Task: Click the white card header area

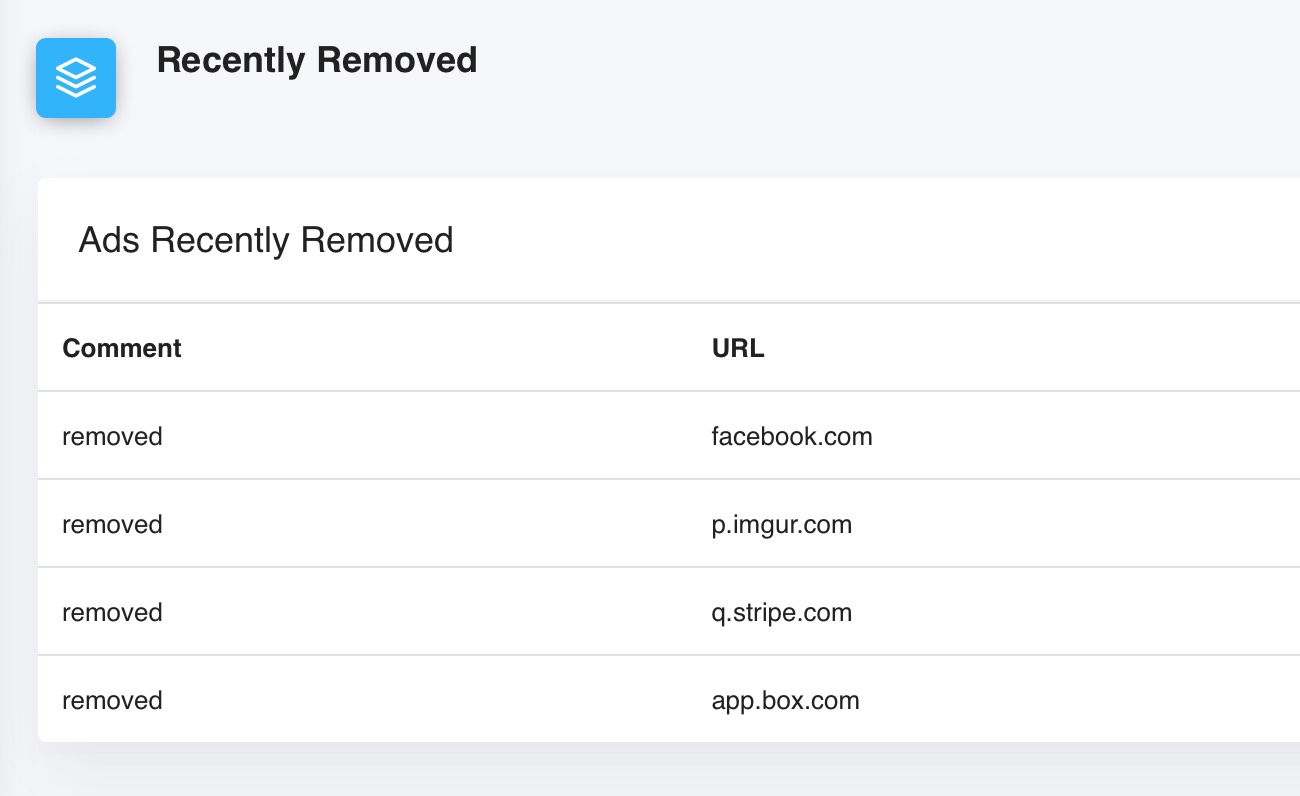Action: 669,240
